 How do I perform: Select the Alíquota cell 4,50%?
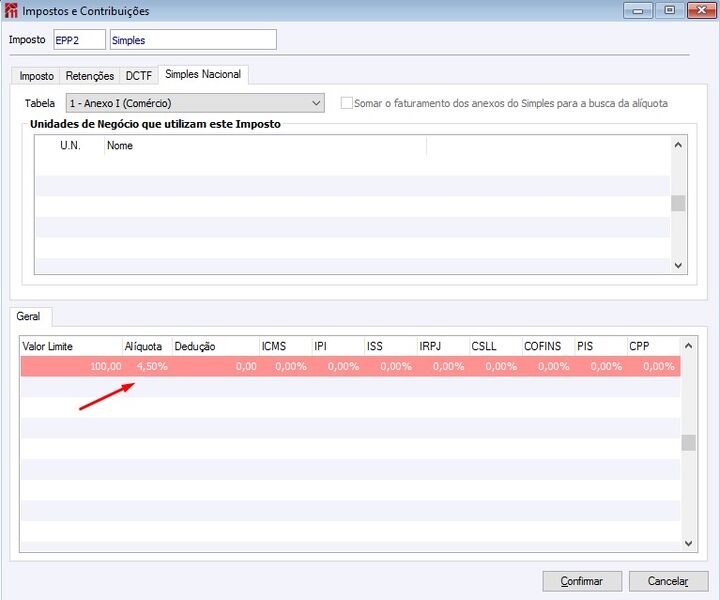click(147, 366)
